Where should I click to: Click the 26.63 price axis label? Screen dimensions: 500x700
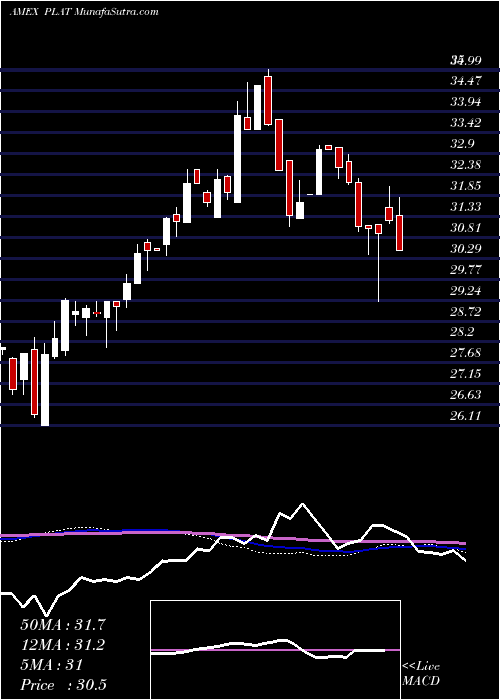tap(466, 395)
